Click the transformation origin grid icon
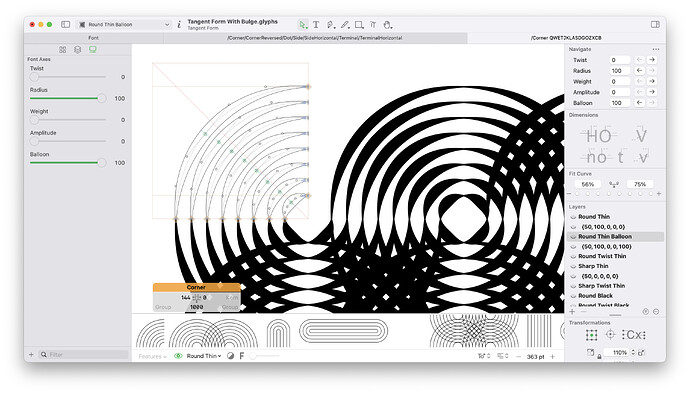This screenshot has height=393, width=690. 591,335
